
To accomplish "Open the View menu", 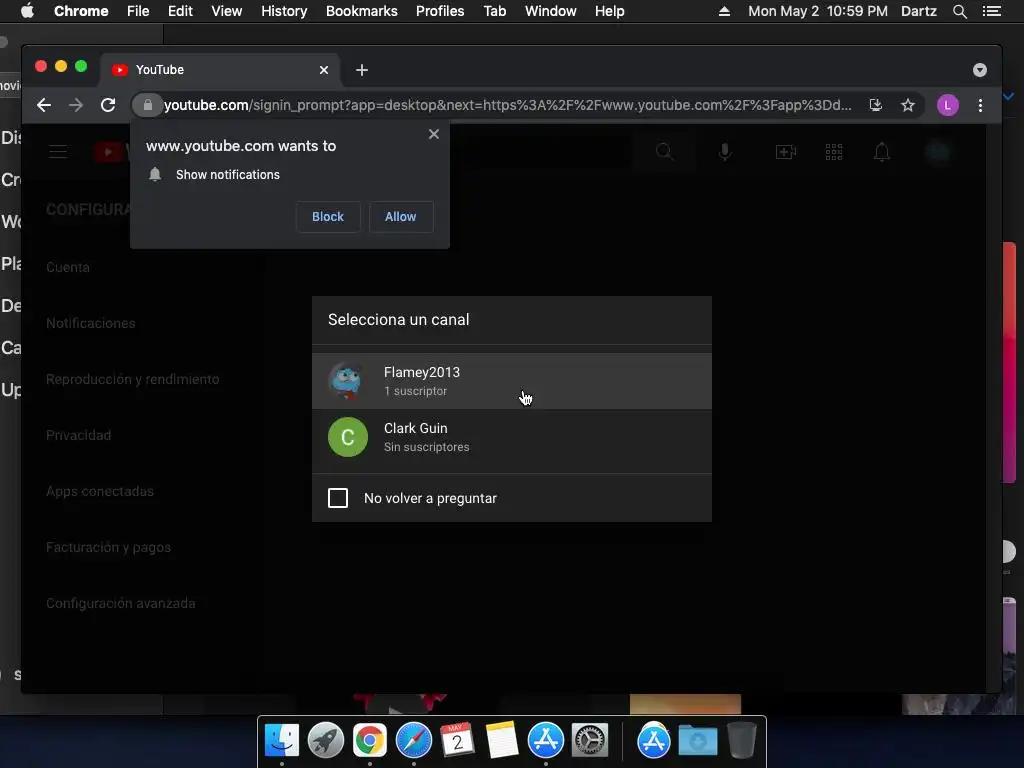I will point(227,11).
